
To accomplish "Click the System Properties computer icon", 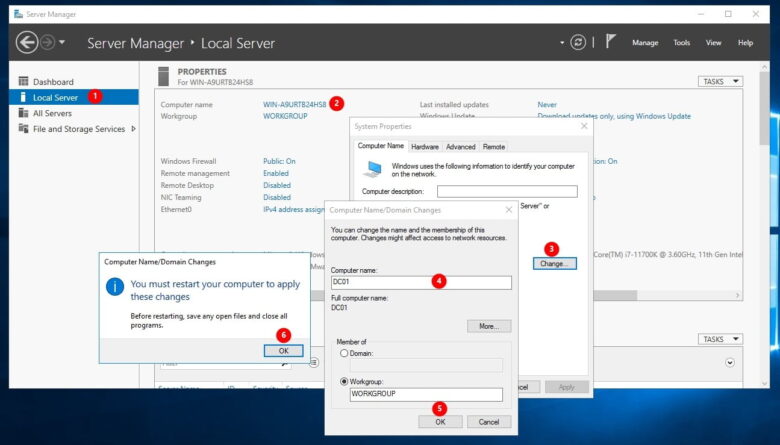I will (x=373, y=169).
